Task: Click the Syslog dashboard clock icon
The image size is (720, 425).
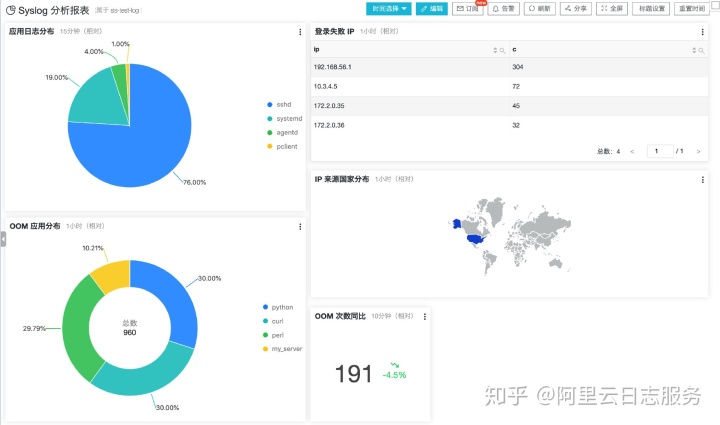Action: pos(11,10)
